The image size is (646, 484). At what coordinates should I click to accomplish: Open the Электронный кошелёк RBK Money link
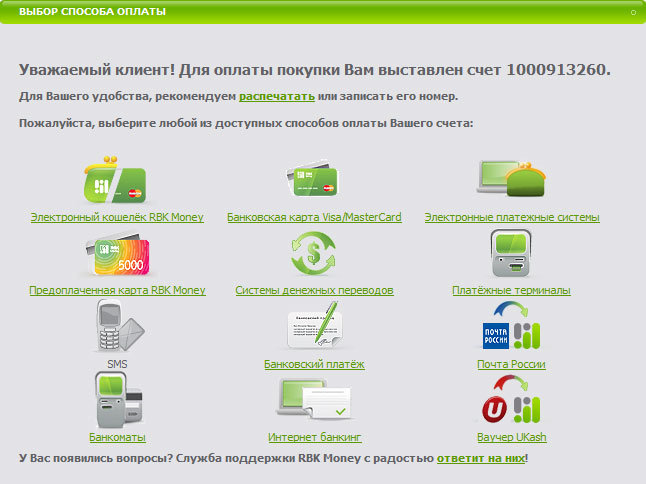(117, 217)
